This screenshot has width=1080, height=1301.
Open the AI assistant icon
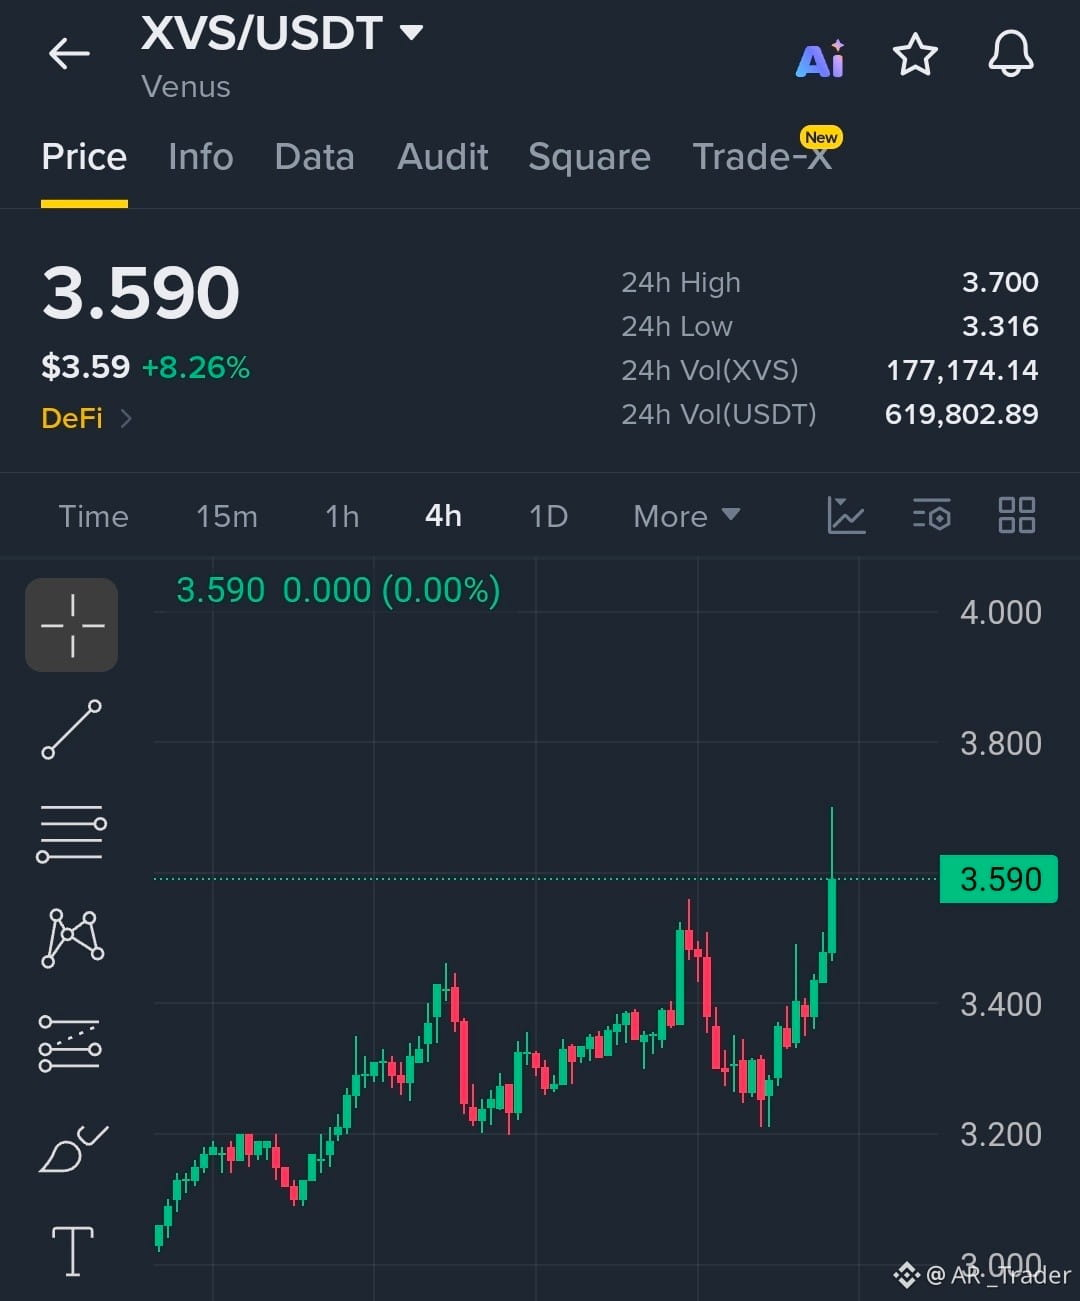[820, 59]
